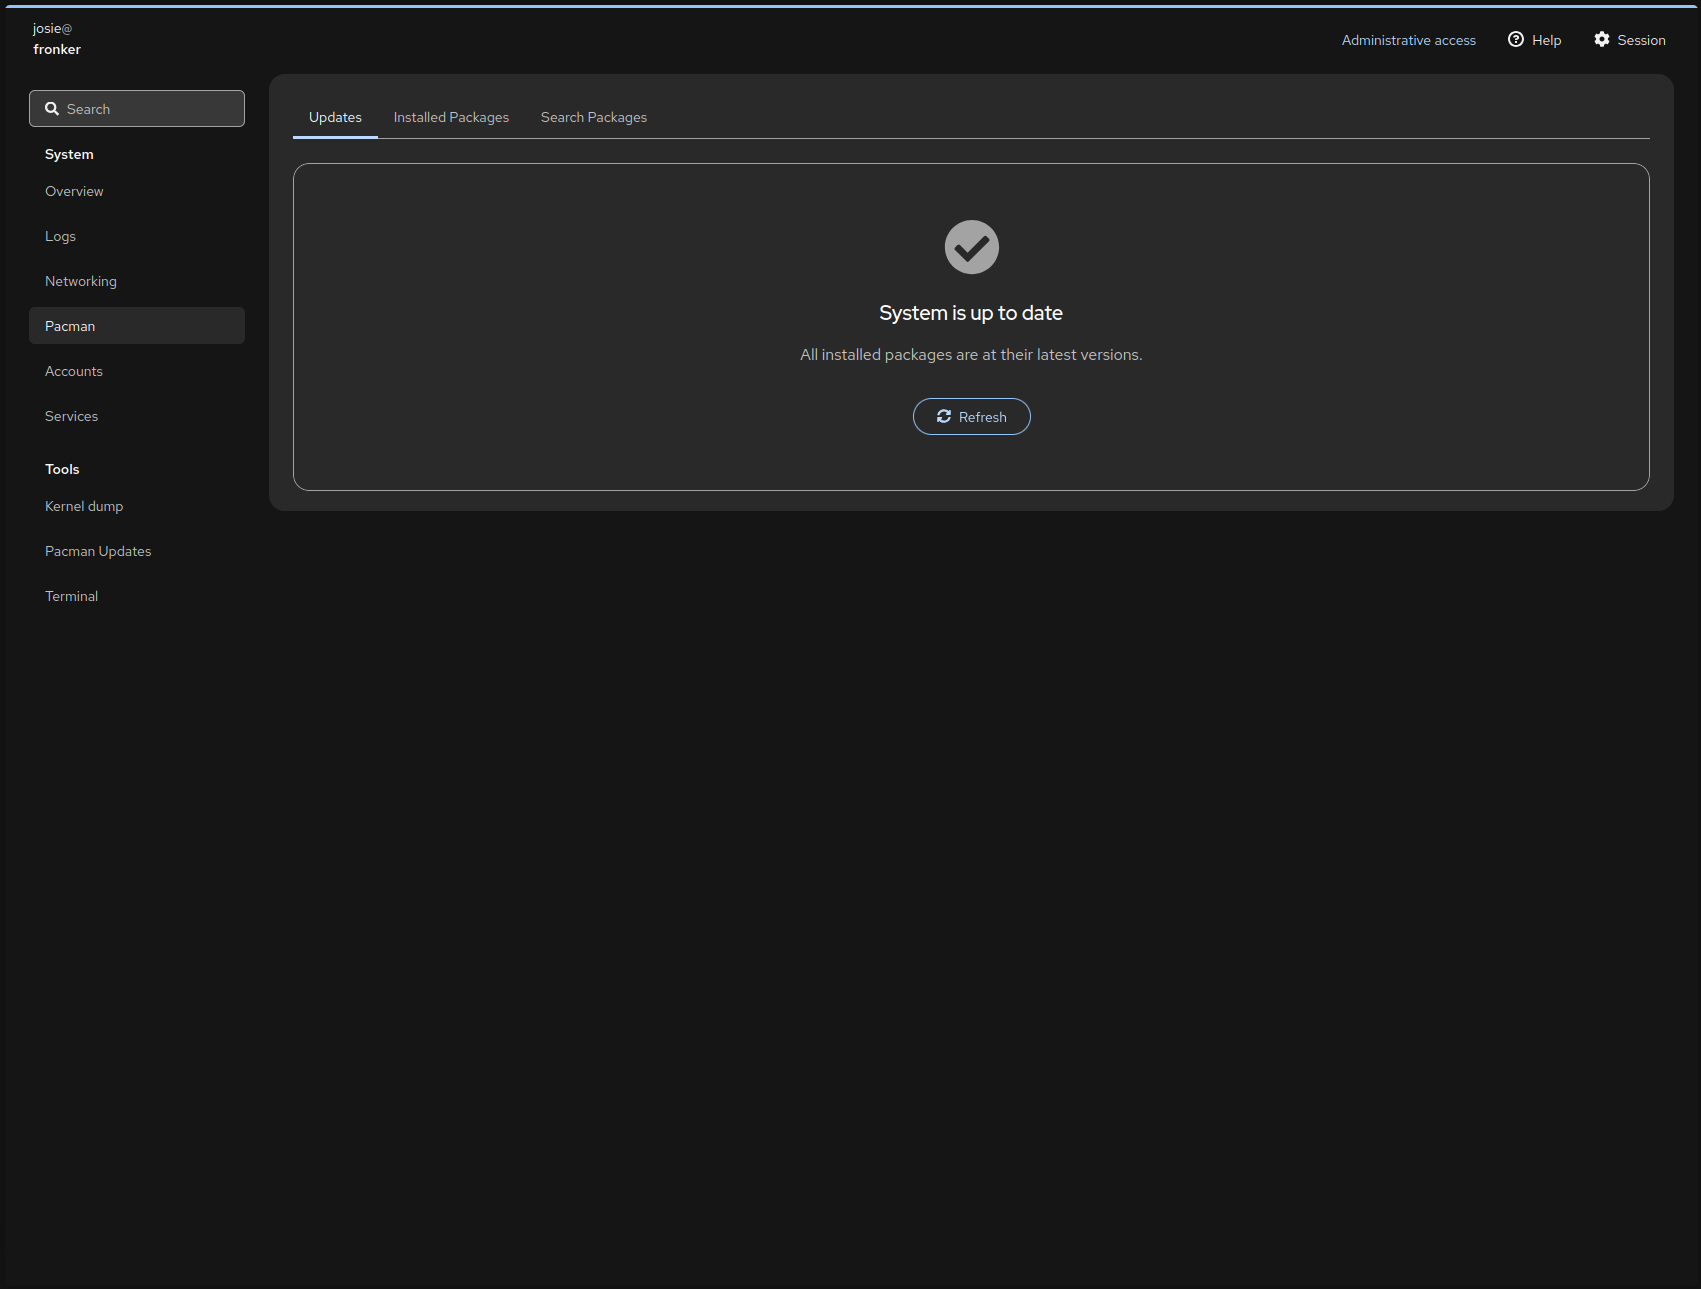Screen dimensions: 1701x1289
Task: Navigate to the Networking section
Action: coord(81,281)
